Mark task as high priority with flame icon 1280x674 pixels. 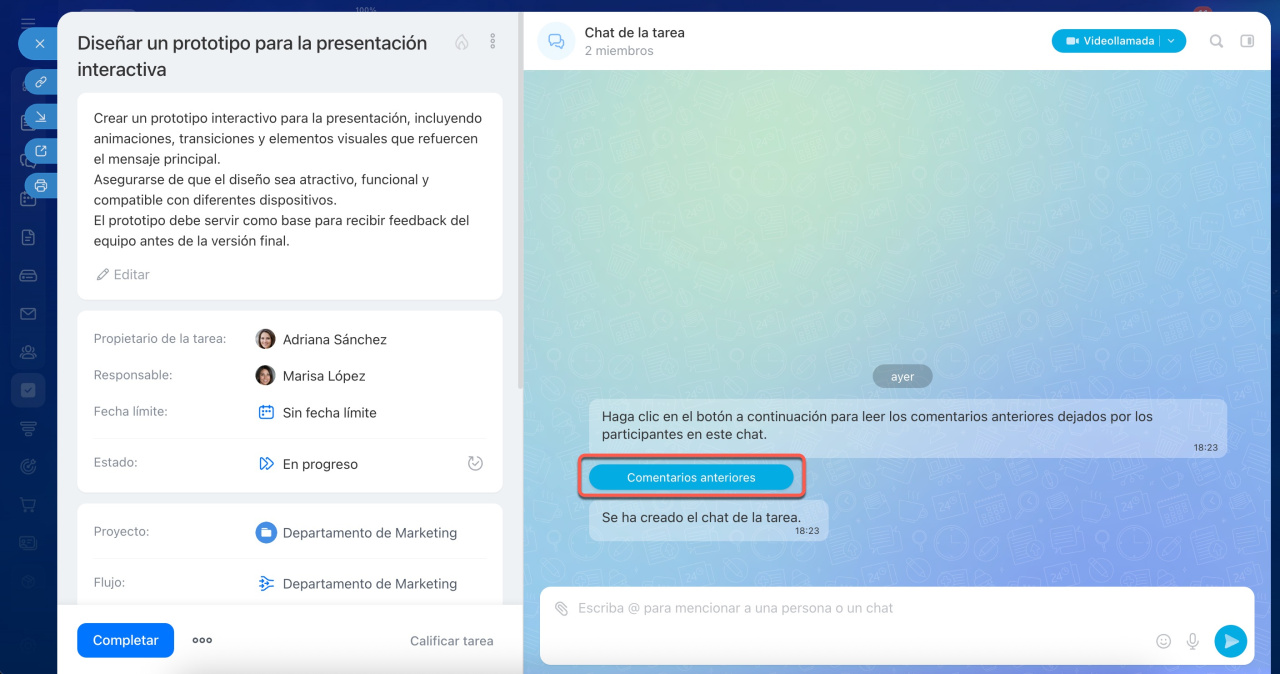coord(461,42)
